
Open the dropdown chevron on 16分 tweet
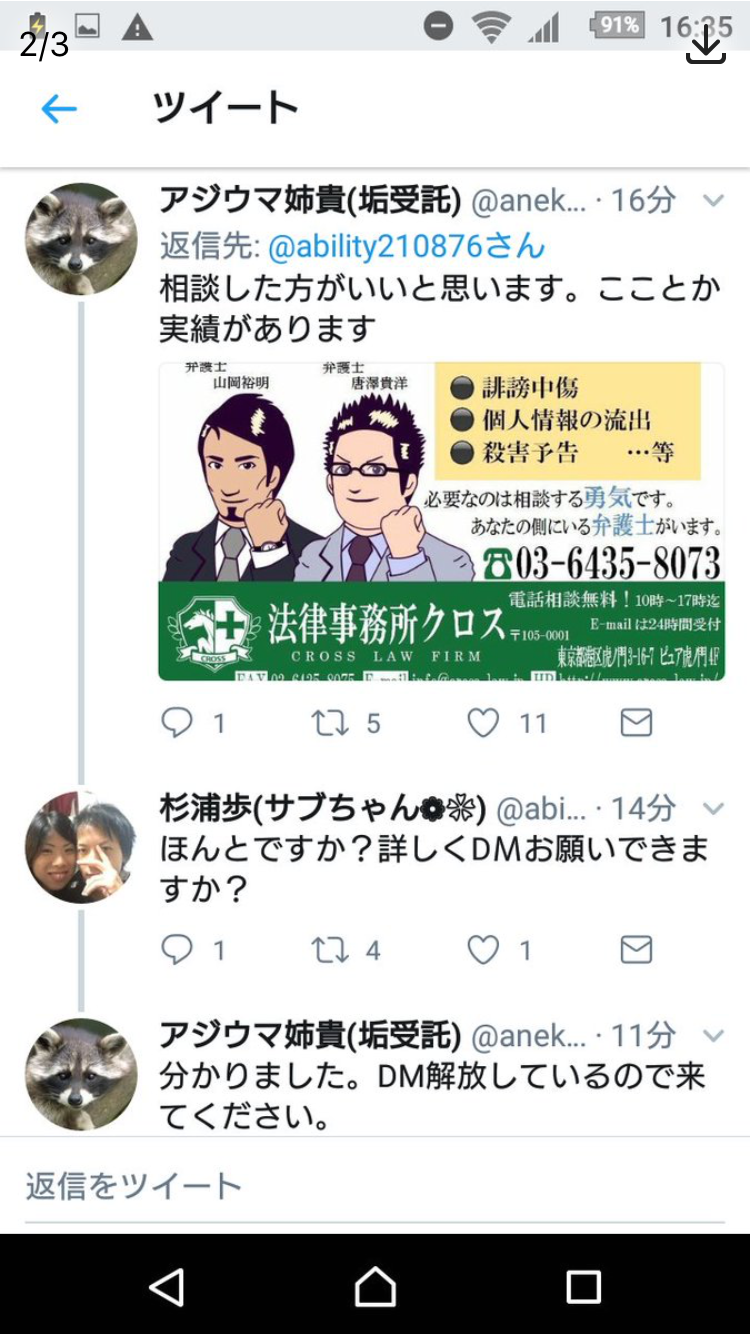click(x=713, y=201)
